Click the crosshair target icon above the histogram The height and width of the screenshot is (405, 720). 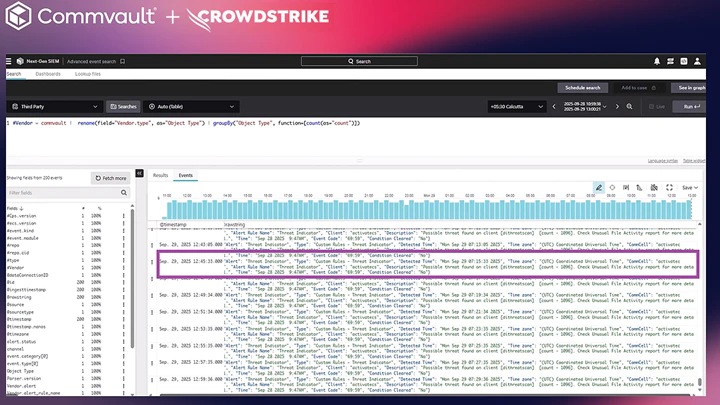(x=612, y=187)
